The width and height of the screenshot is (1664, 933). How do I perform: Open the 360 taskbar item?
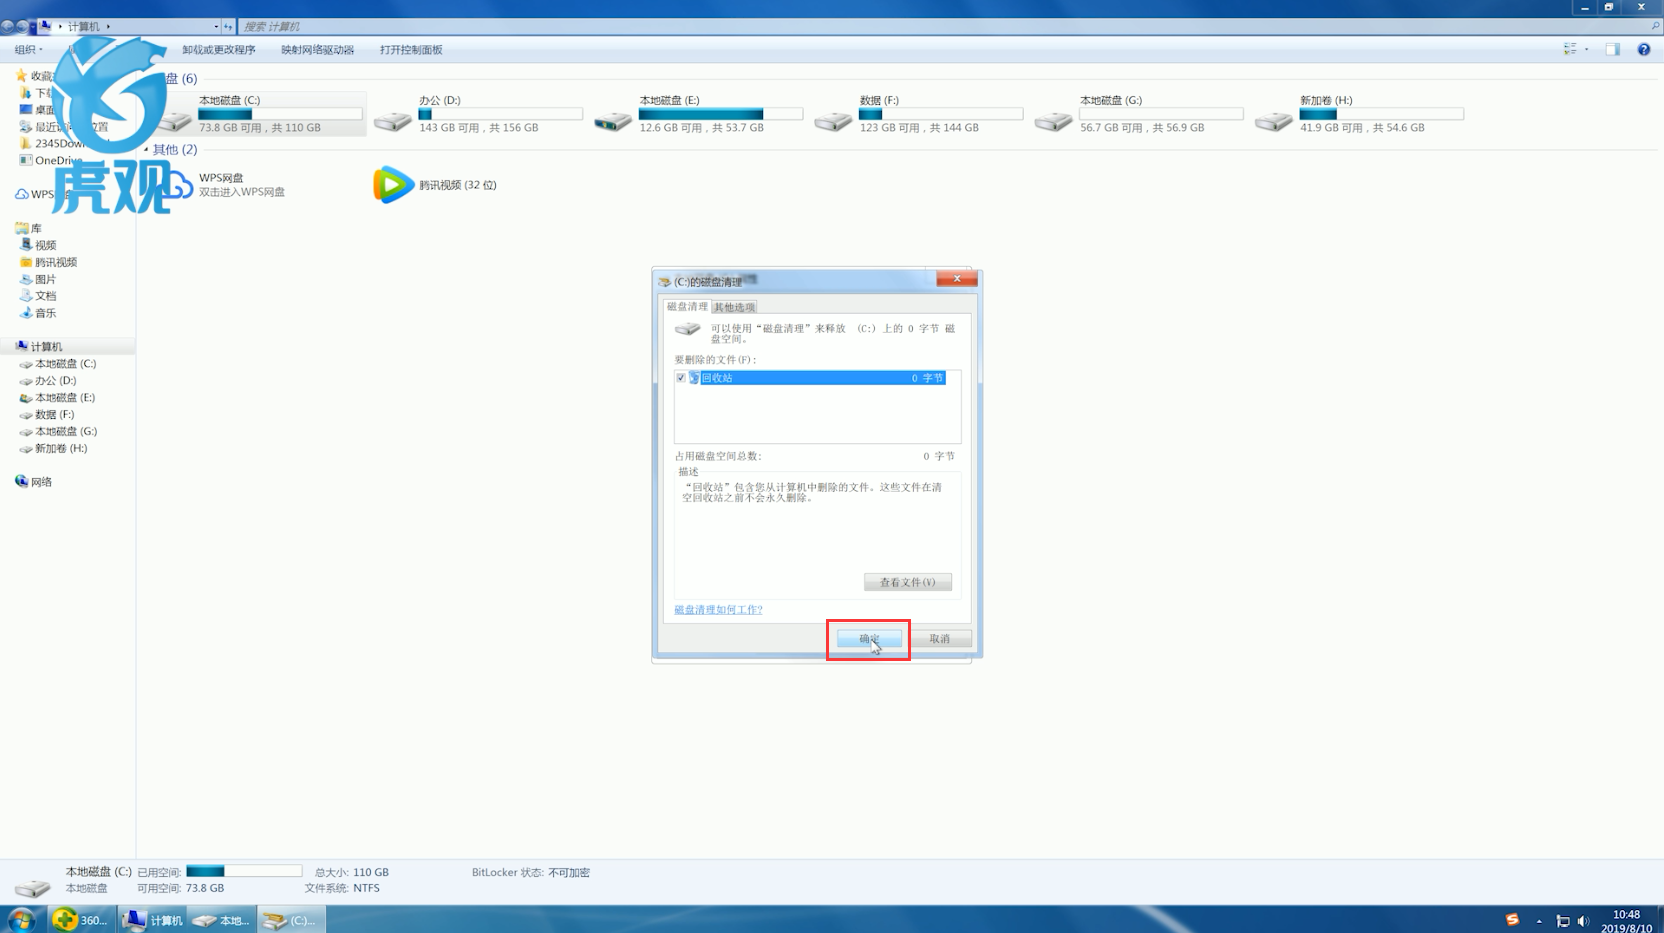81,920
